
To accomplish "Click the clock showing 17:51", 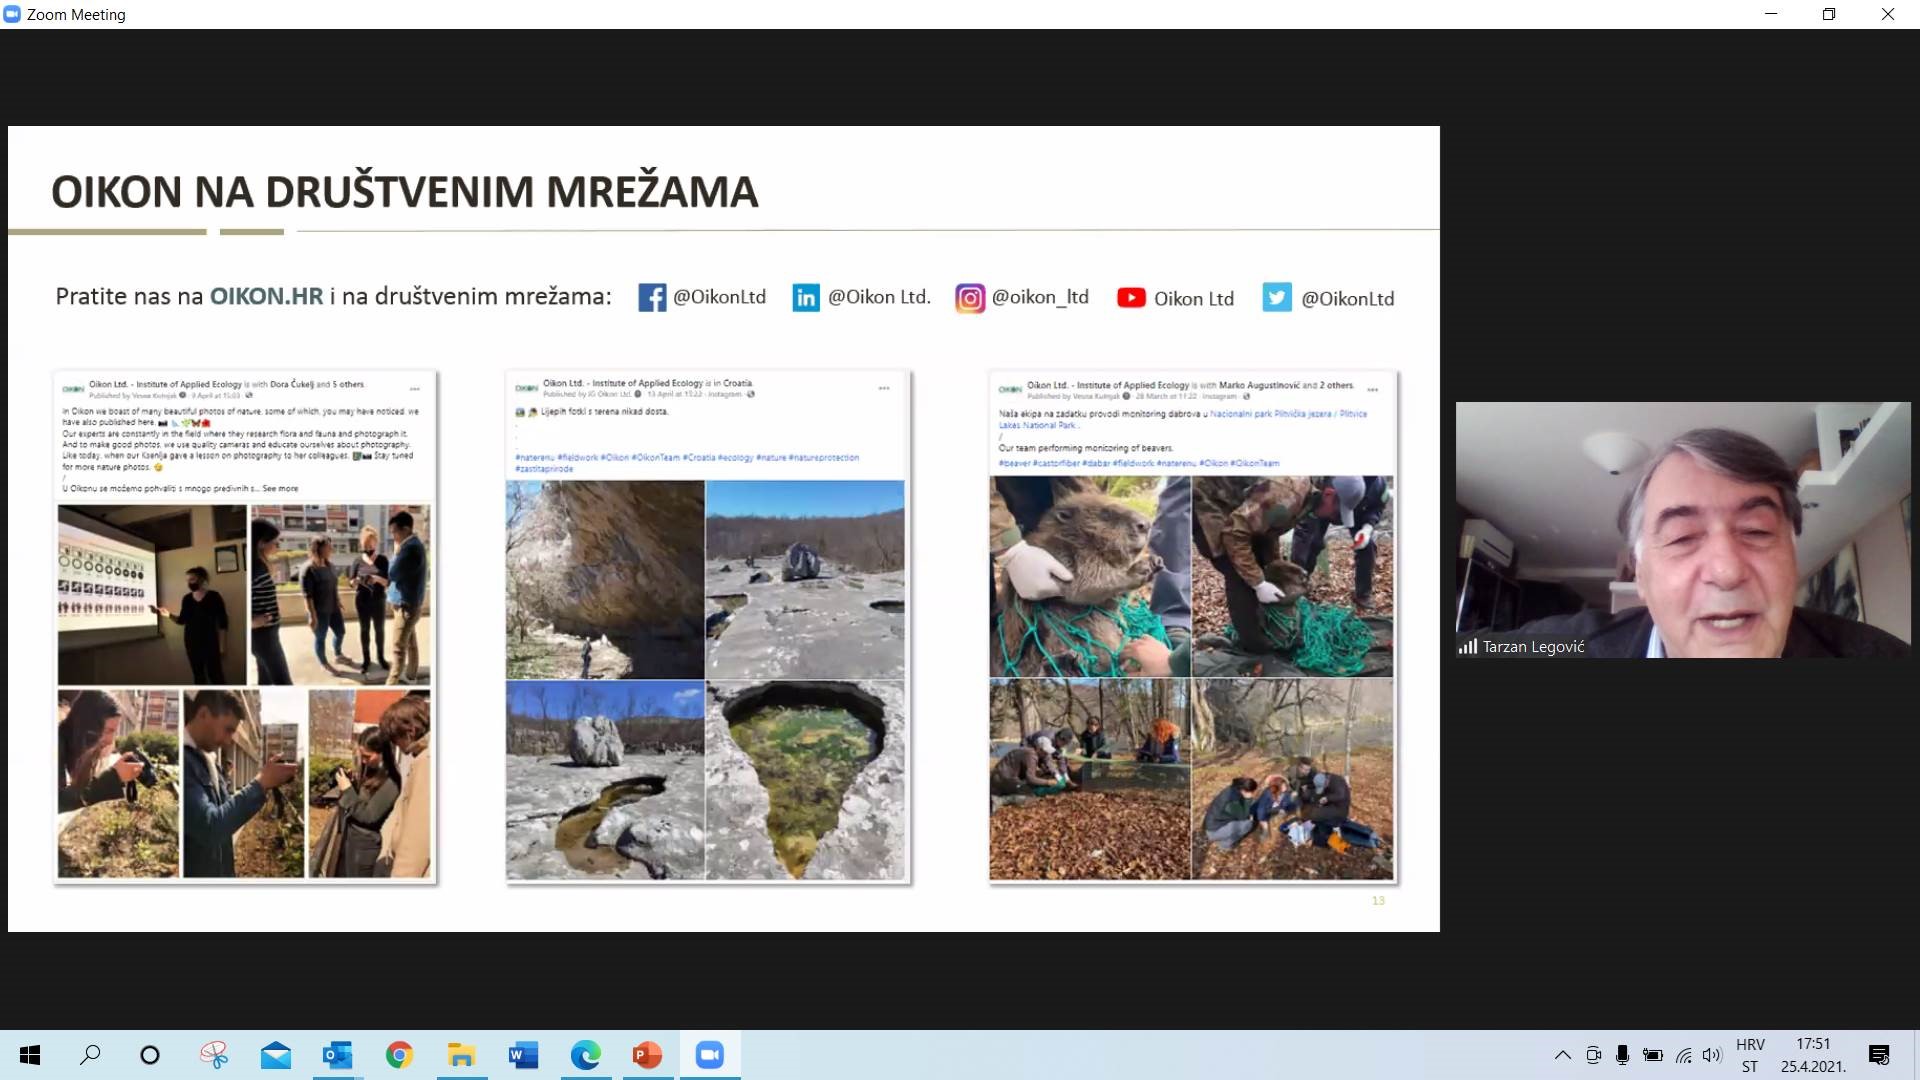I will coord(1813,1055).
